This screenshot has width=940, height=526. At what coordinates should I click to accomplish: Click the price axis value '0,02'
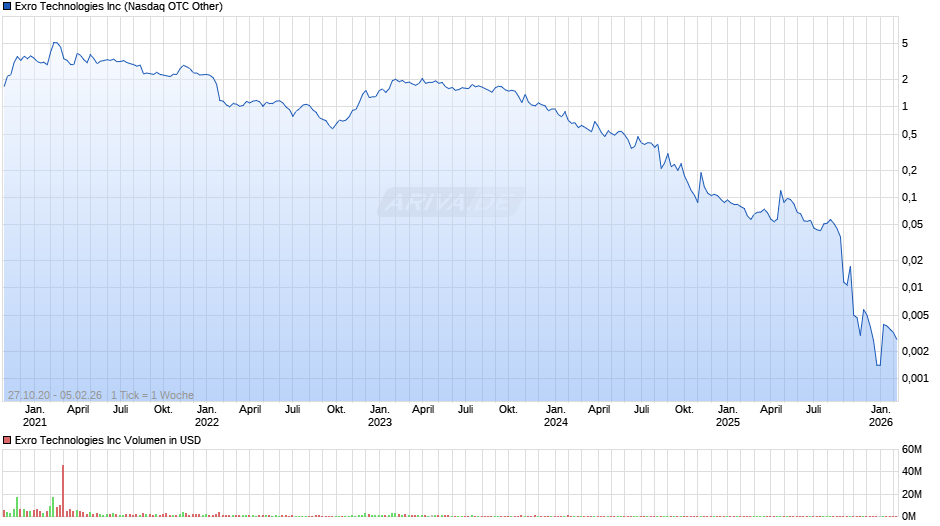coord(912,260)
